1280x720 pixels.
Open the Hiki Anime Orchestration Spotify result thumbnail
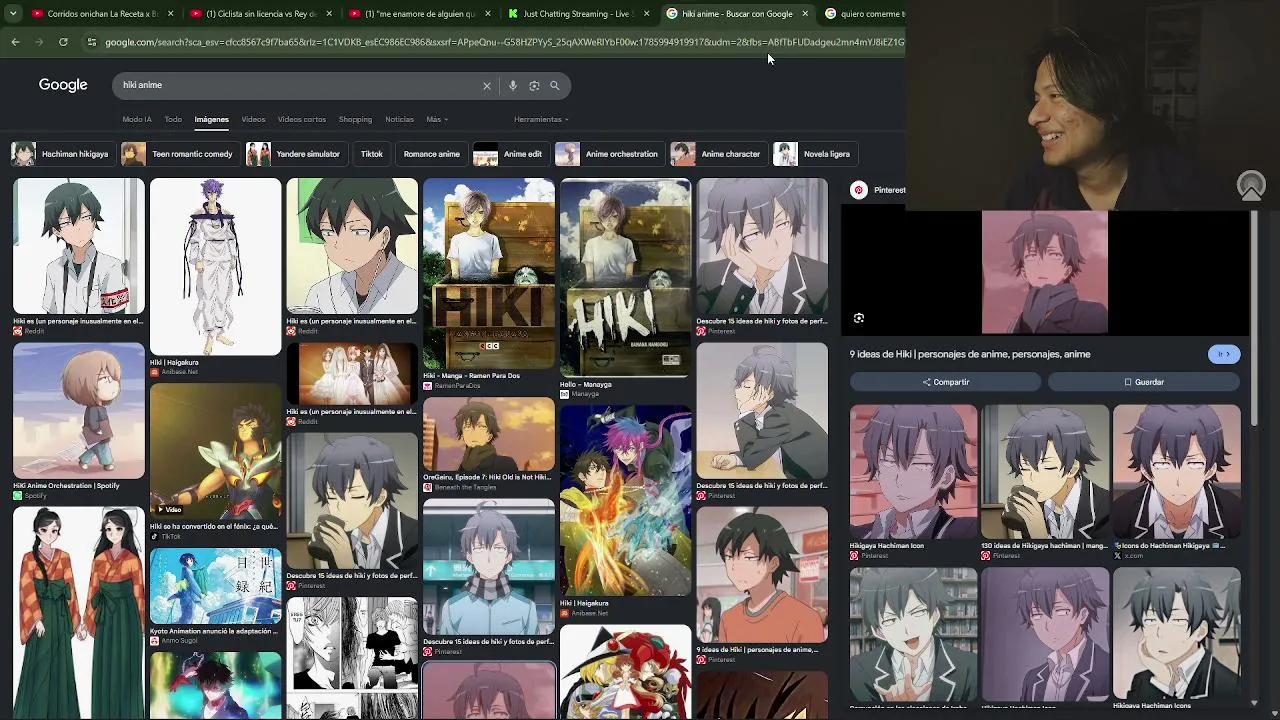coord(79,410)
